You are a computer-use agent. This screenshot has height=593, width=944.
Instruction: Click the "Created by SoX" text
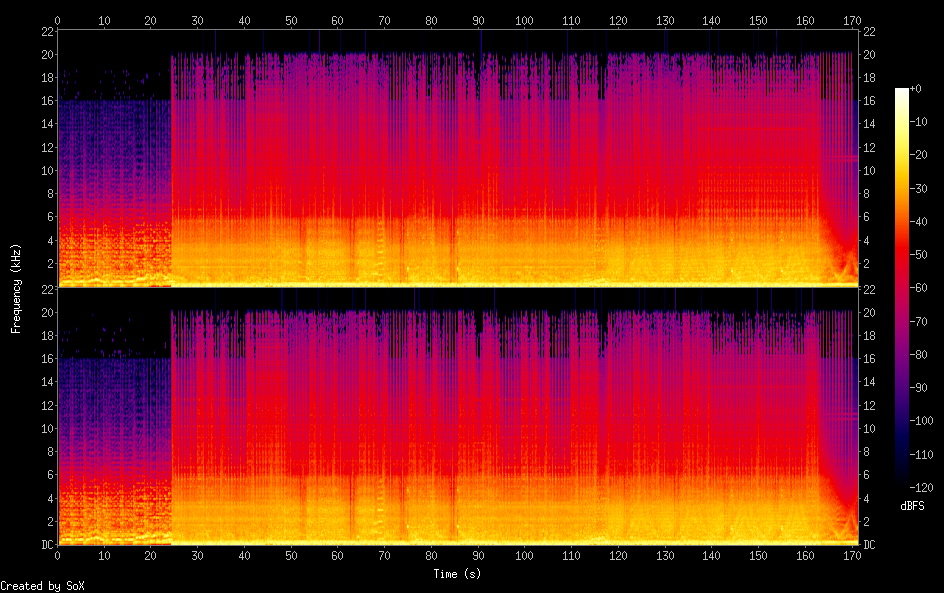[x=35, y=586]
